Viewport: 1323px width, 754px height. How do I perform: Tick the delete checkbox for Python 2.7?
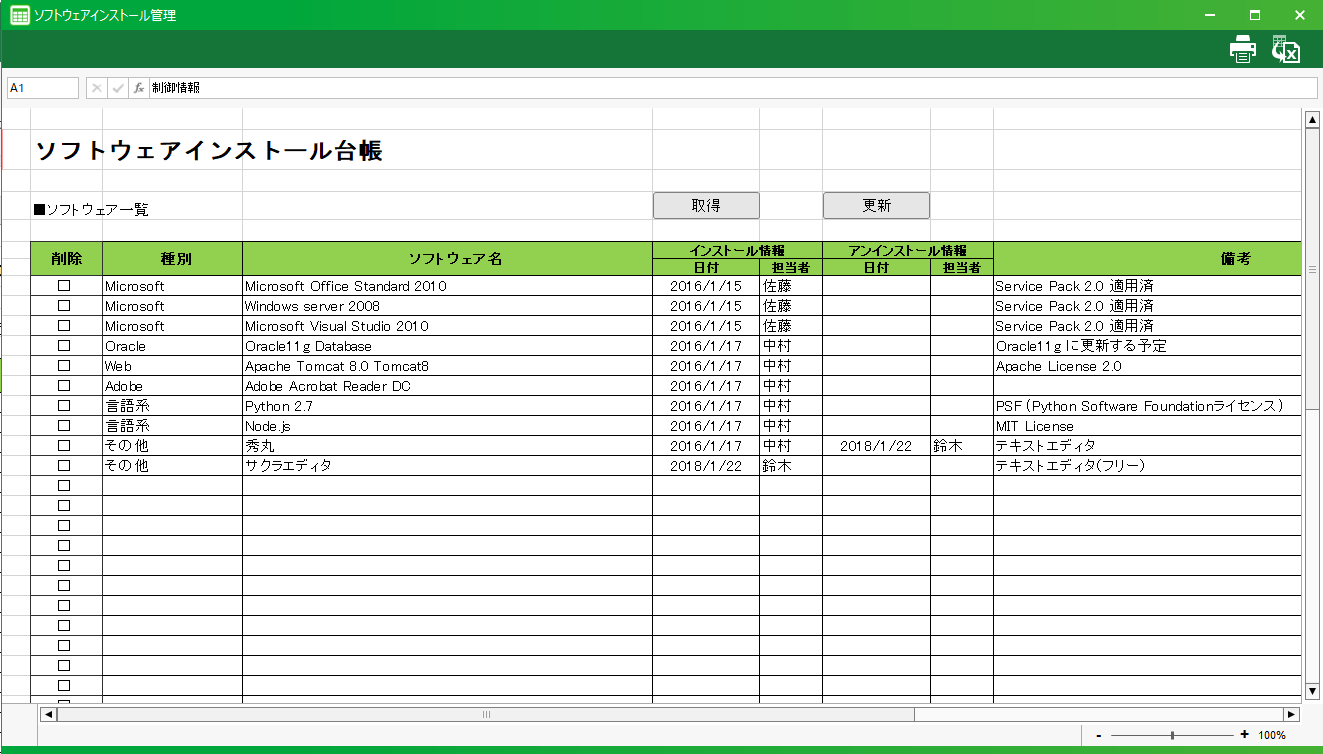[x=64, y=406]
